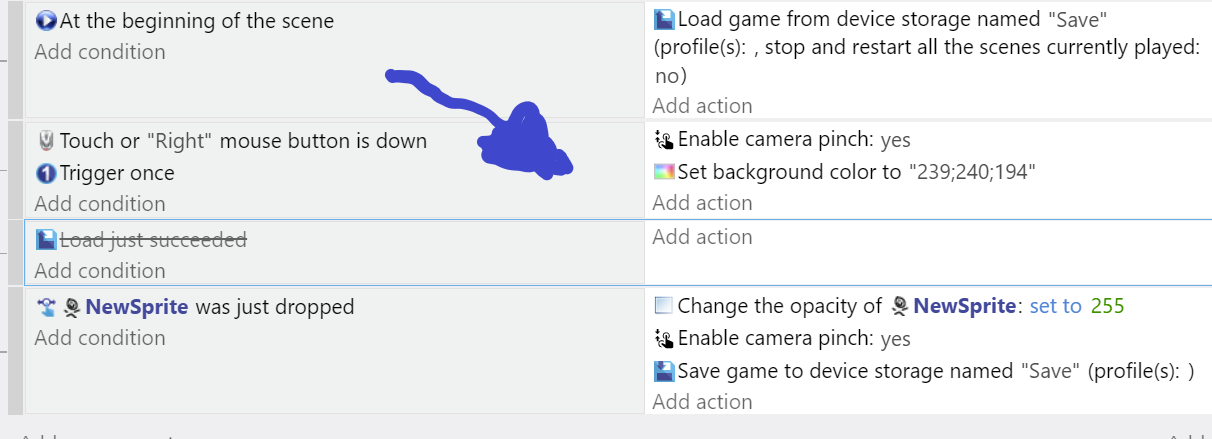Add an action below the Save game action
The height and width of the screenshot is (439, 1212).
(x=702, y=402)
